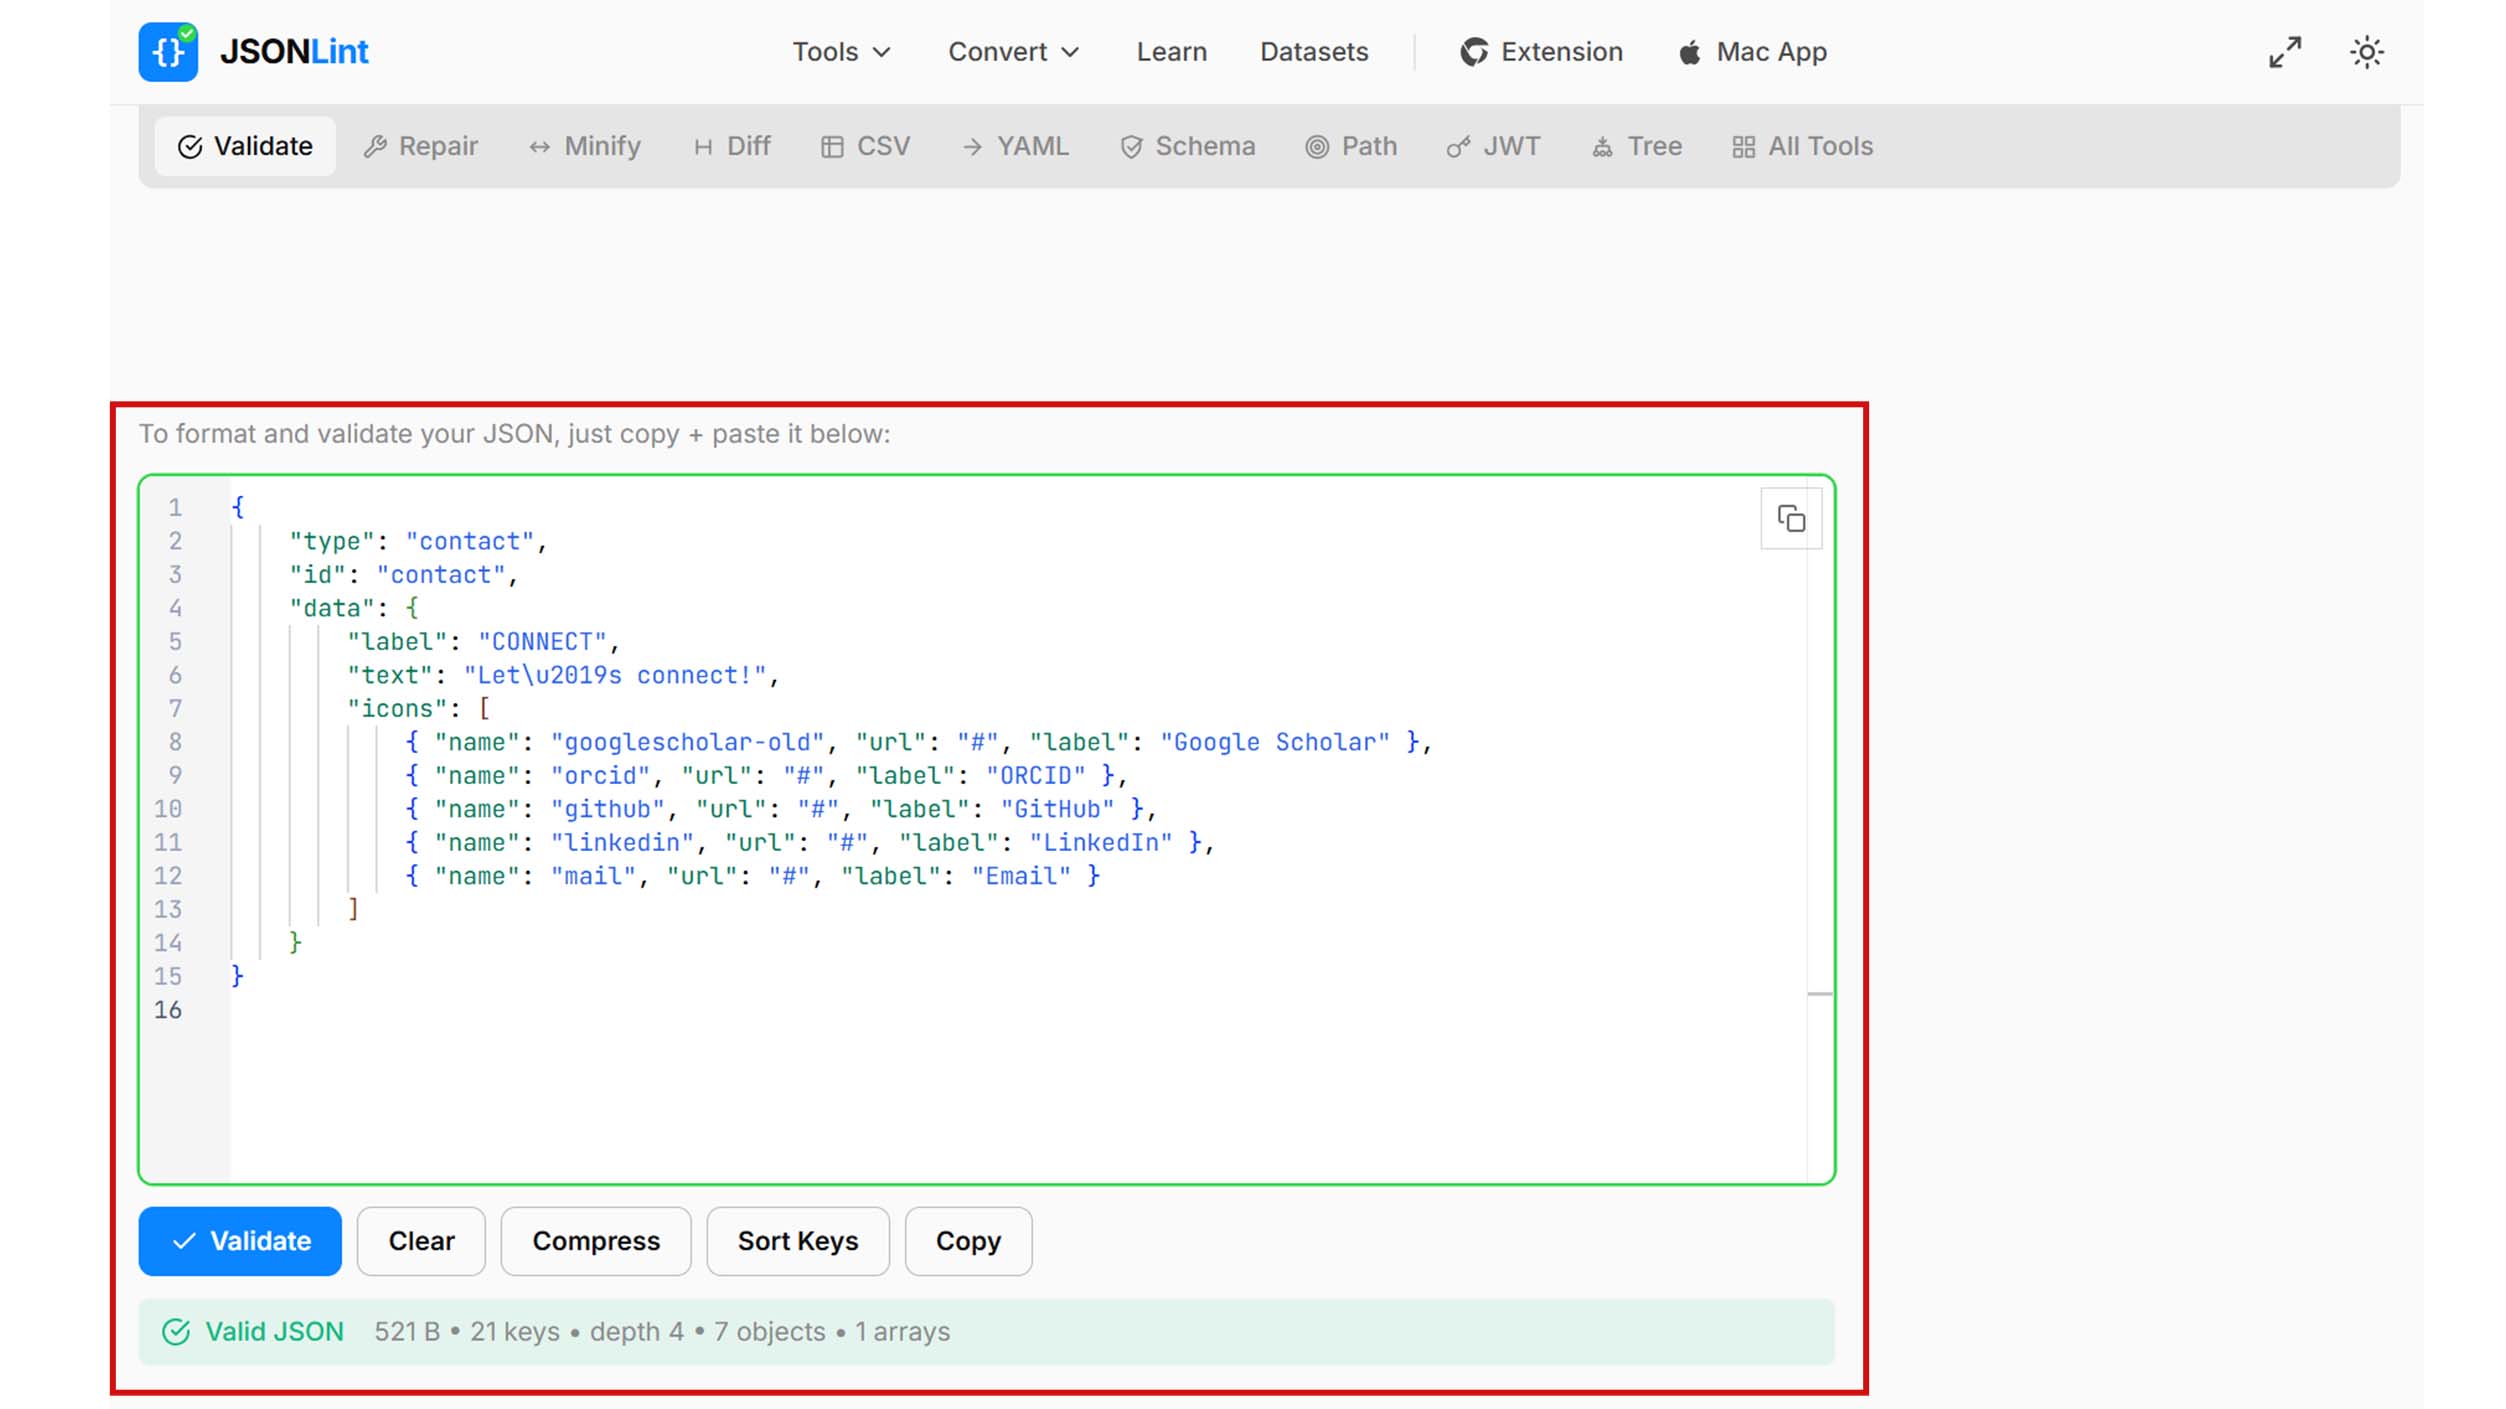Switch to the Tree tab
This screenshot has width=2506, height=1409.
1636,146
